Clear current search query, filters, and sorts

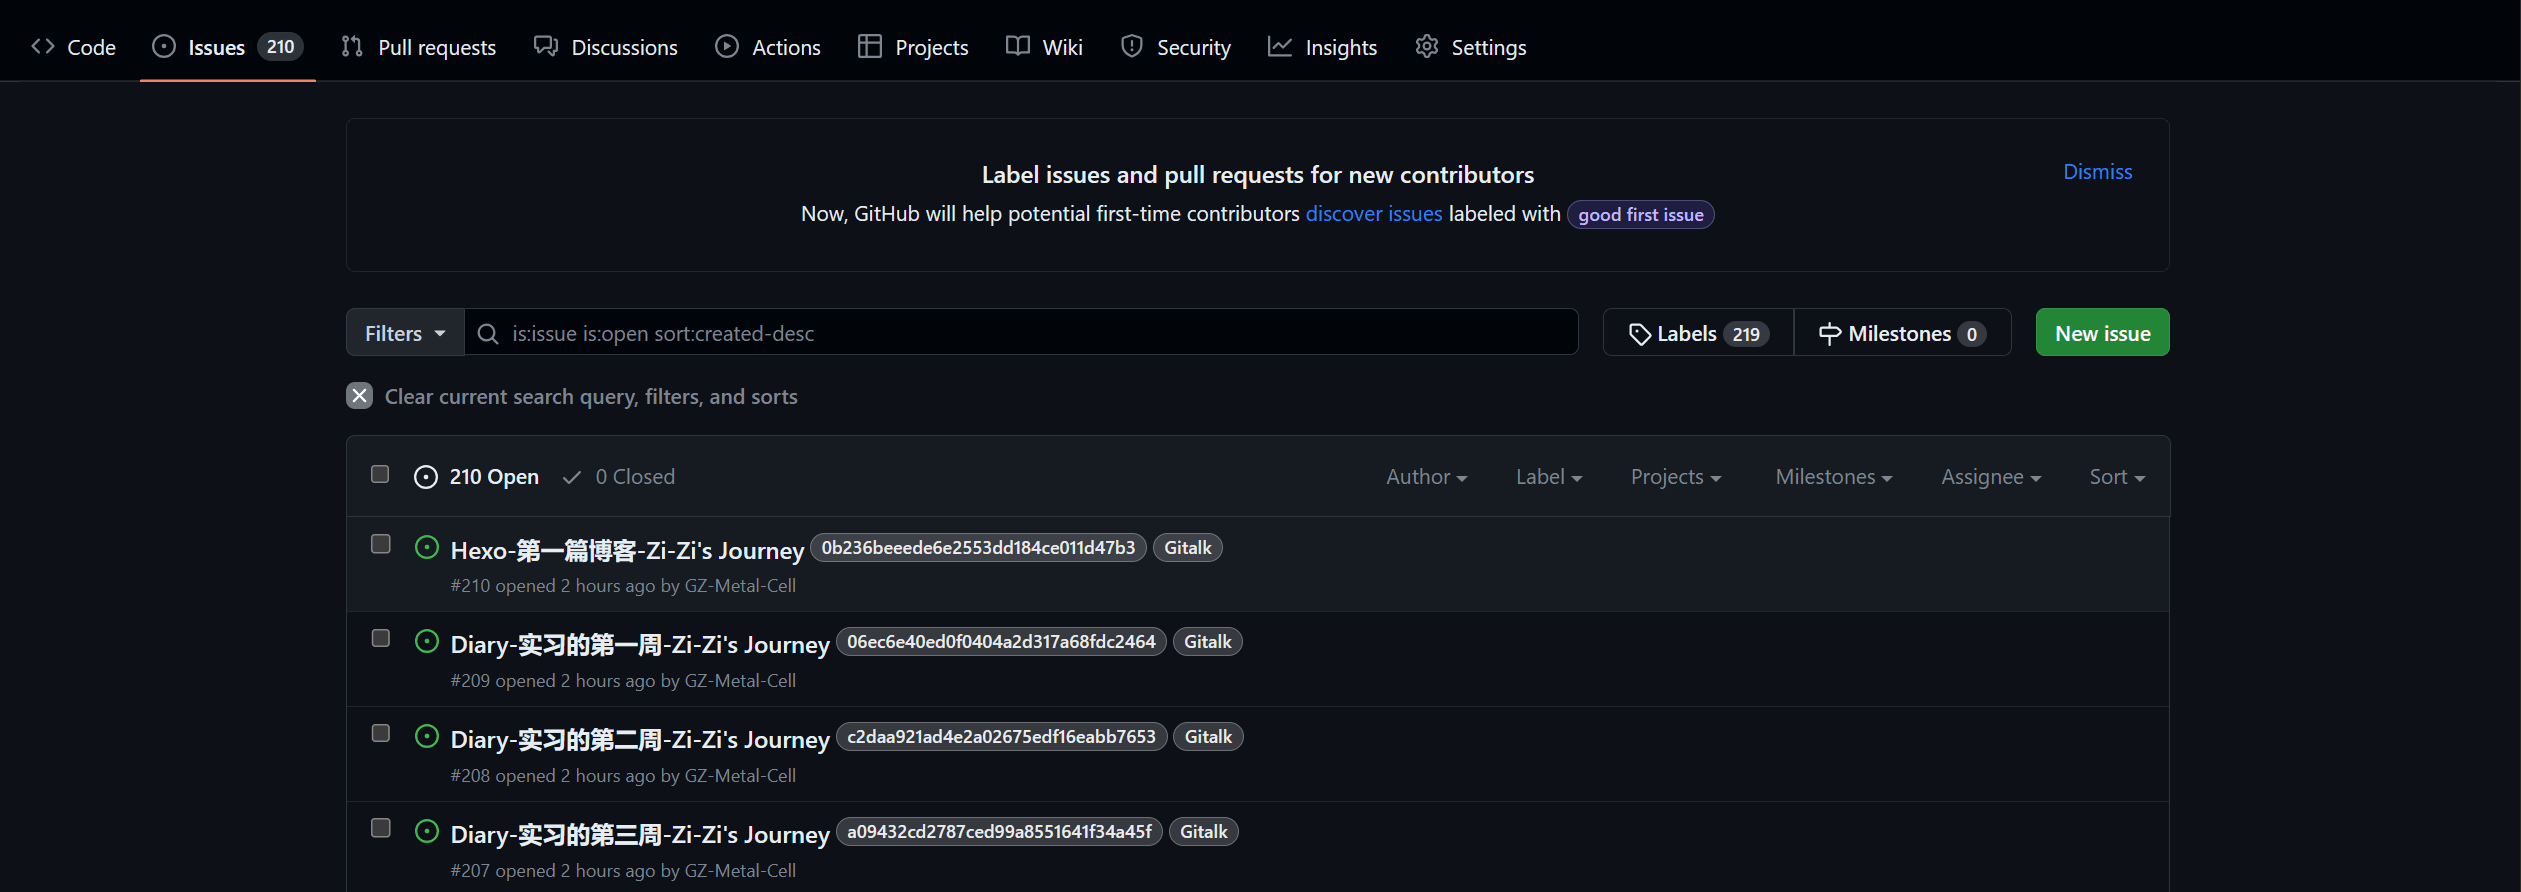pyautogui.click(x=572, y=396)
